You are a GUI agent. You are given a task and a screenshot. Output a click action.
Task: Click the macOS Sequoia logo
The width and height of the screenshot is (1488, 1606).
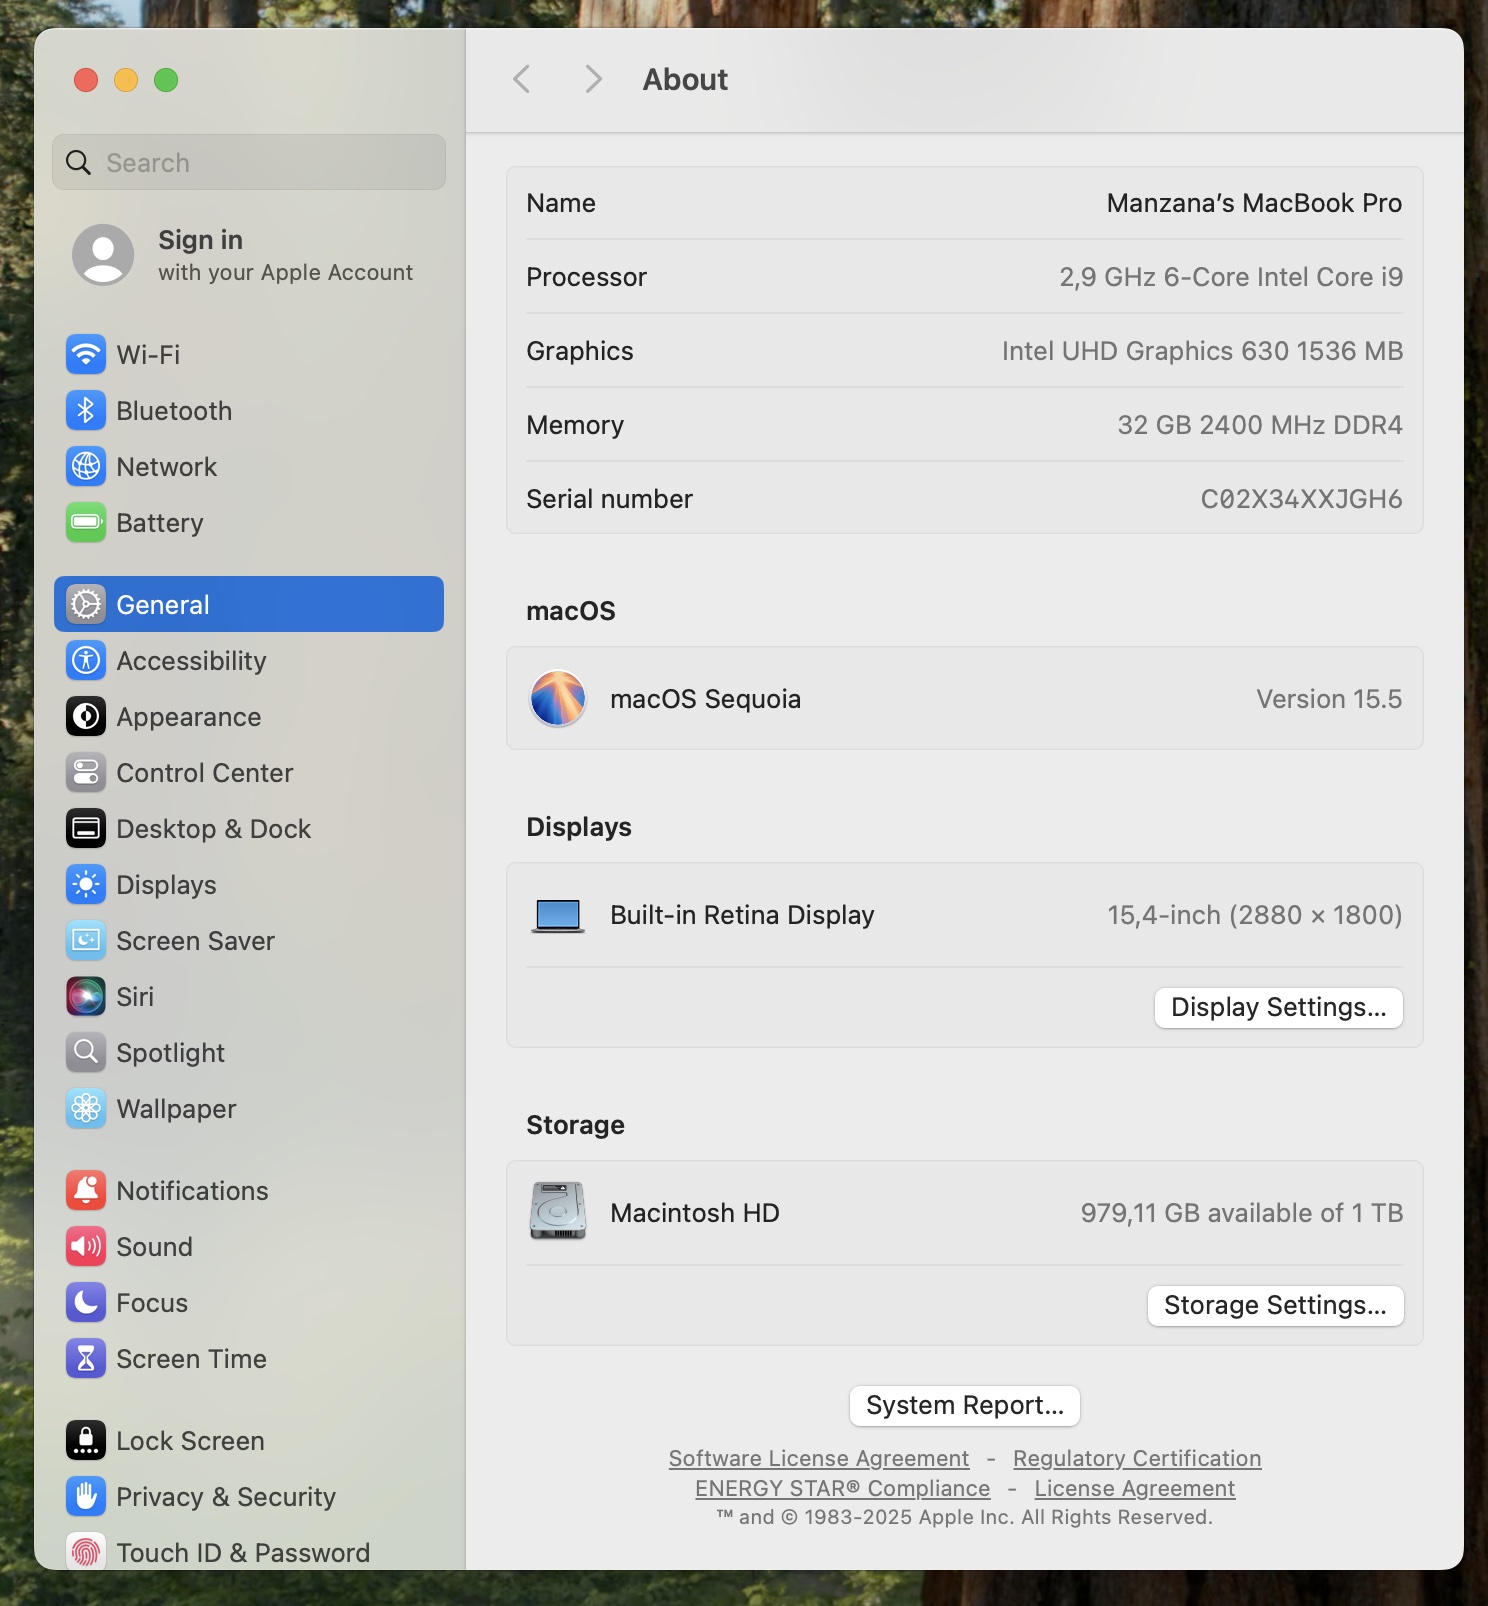click(x=558, y=698)
